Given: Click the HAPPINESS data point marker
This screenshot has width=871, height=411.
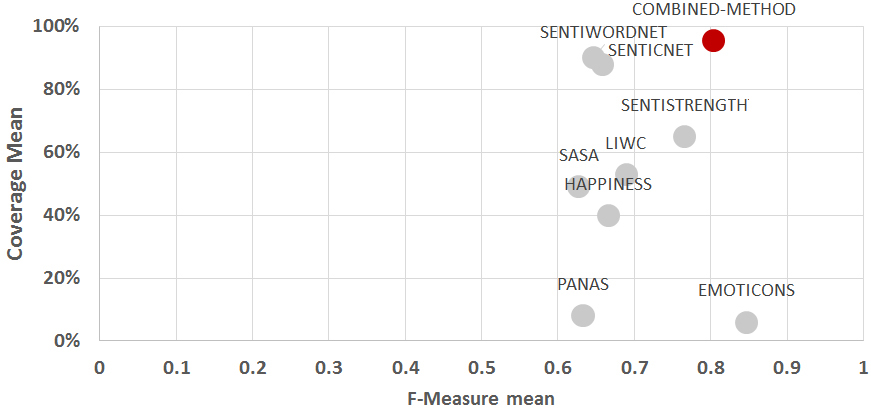Looking at the screenshot, I should pyautogui.click(x=608, y=215).
